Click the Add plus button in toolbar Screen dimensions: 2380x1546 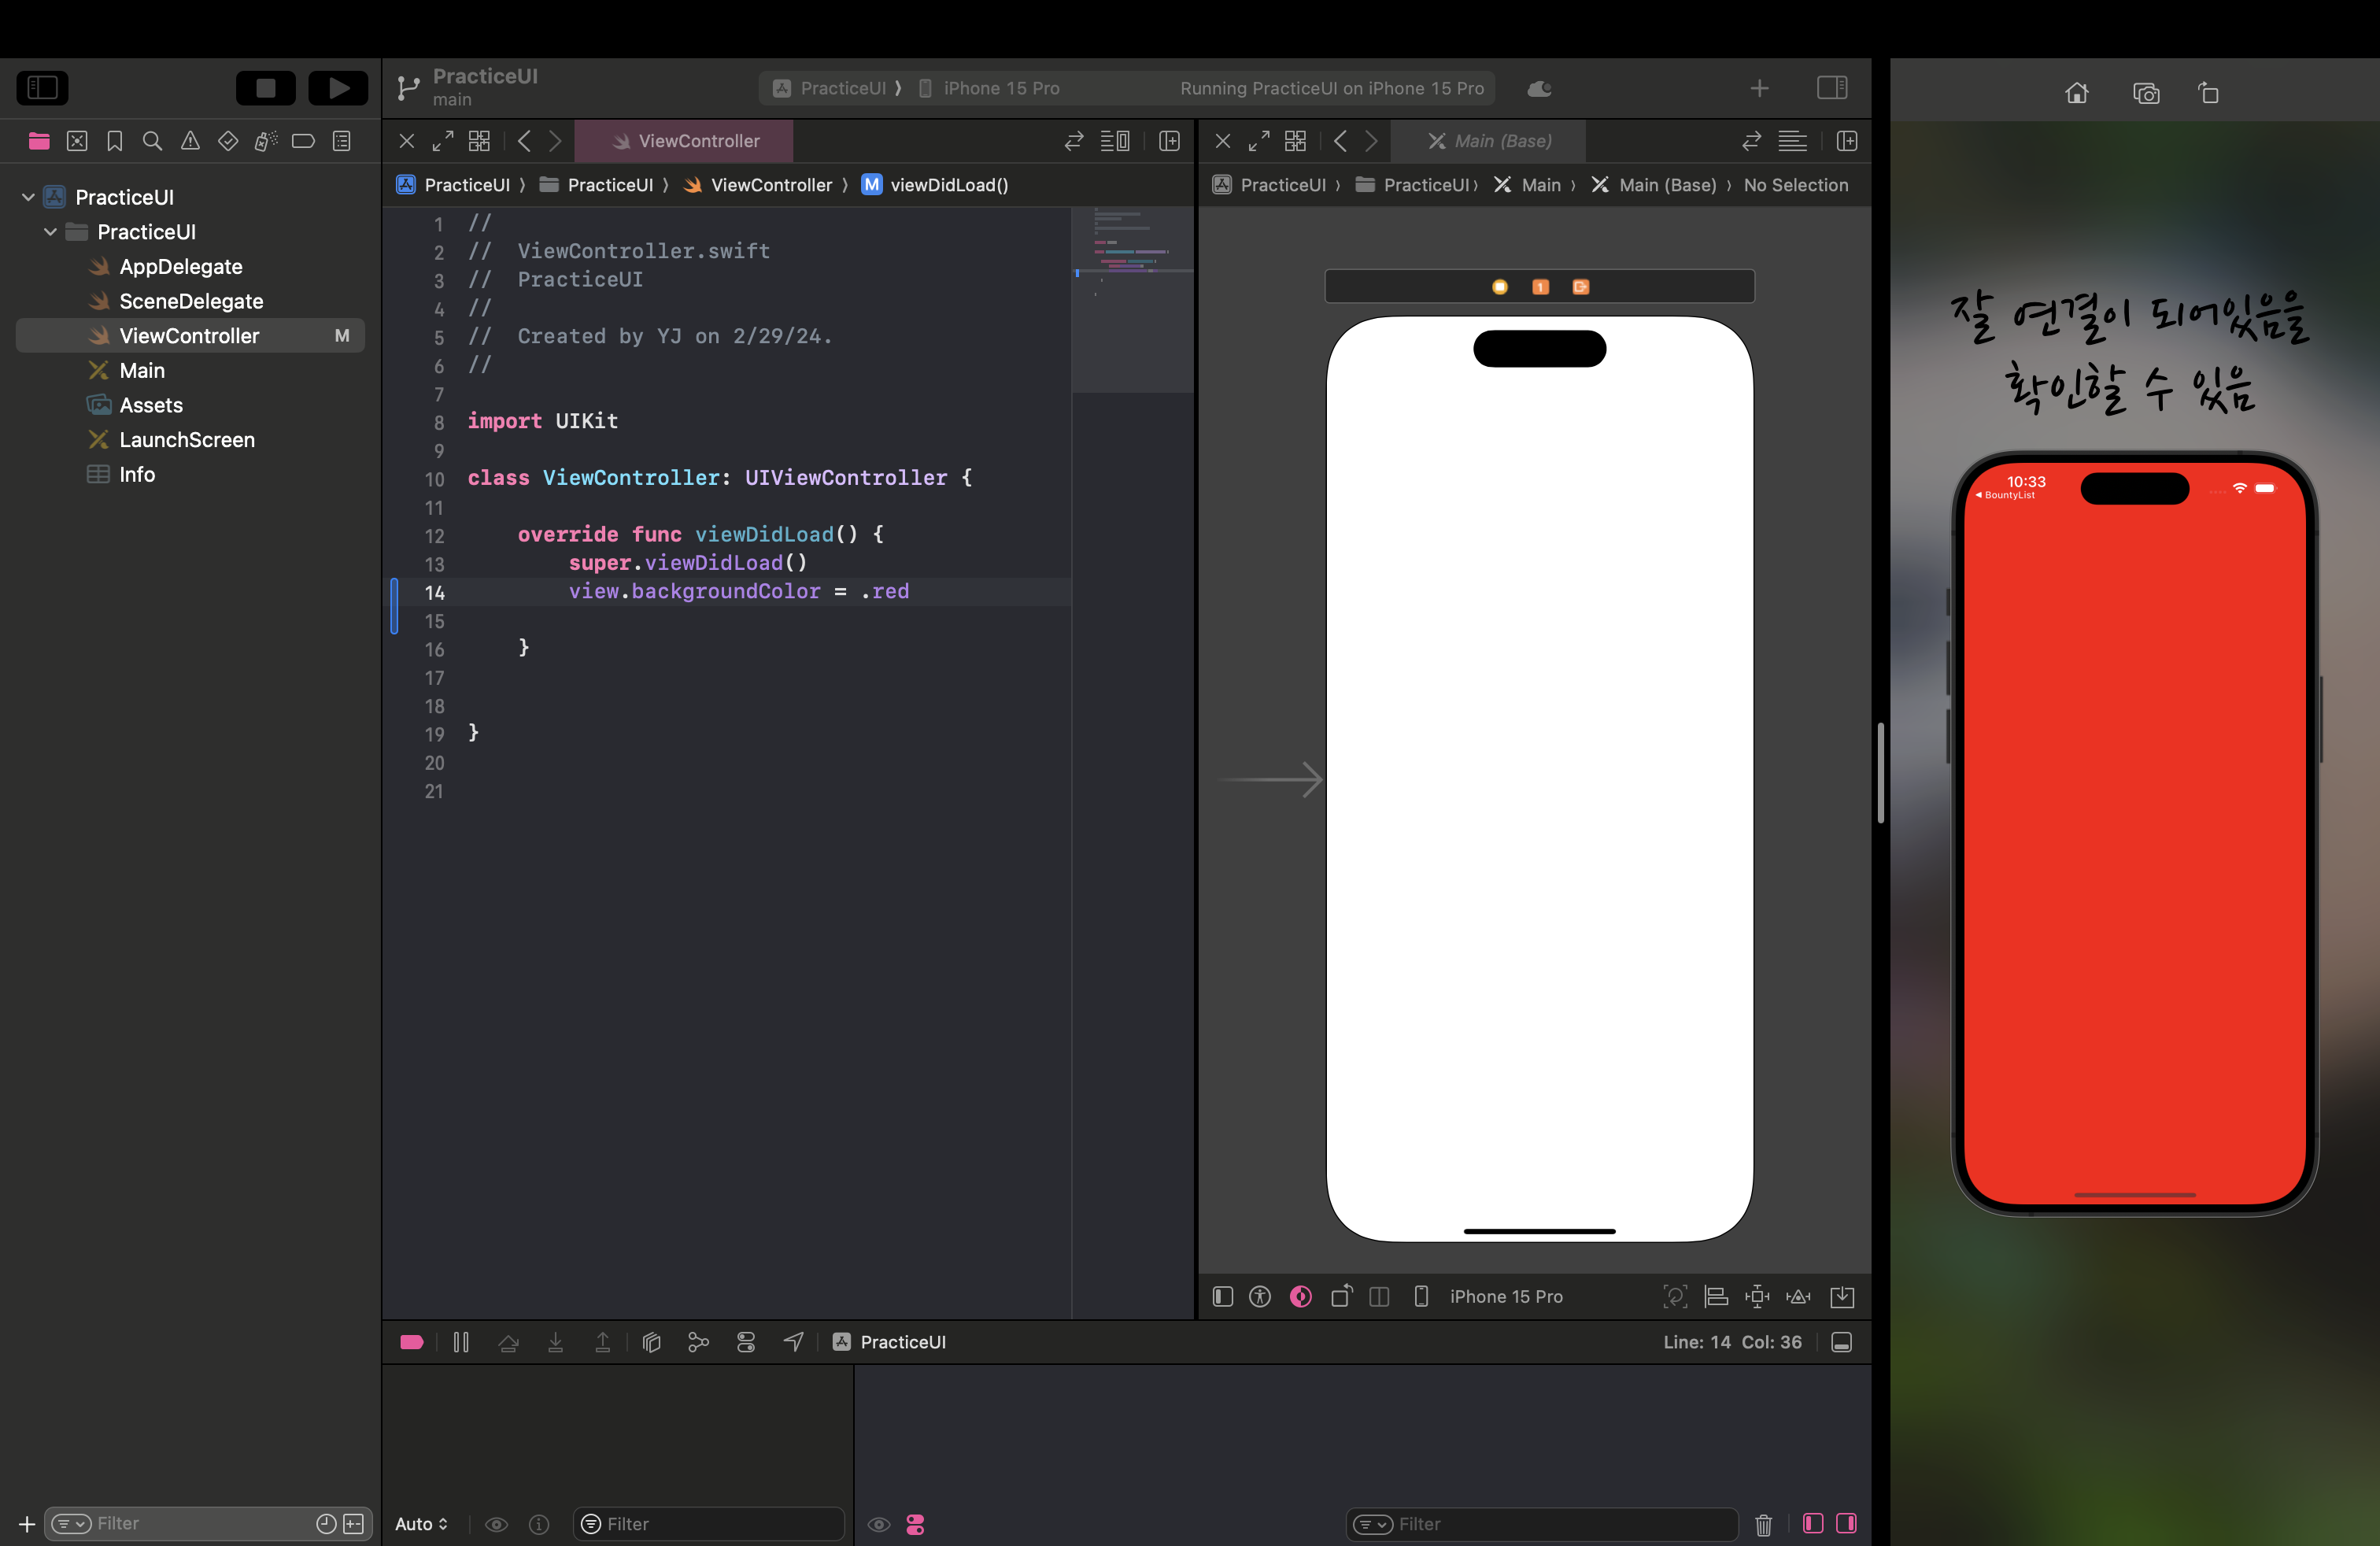[1759, 88]
